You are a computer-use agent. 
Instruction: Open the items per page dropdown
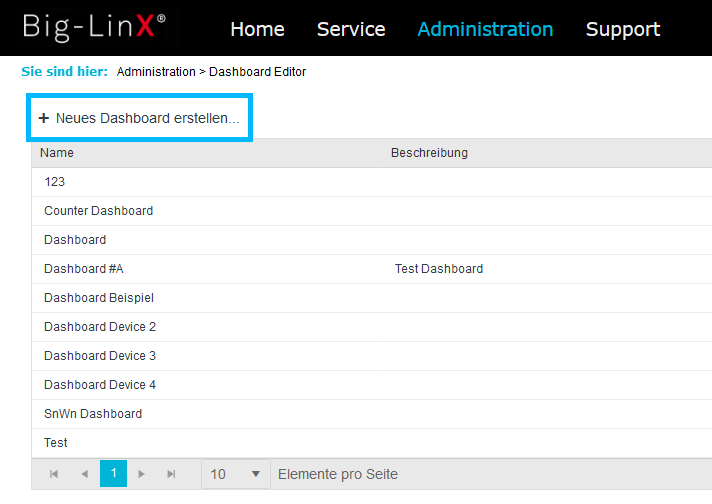236,474
